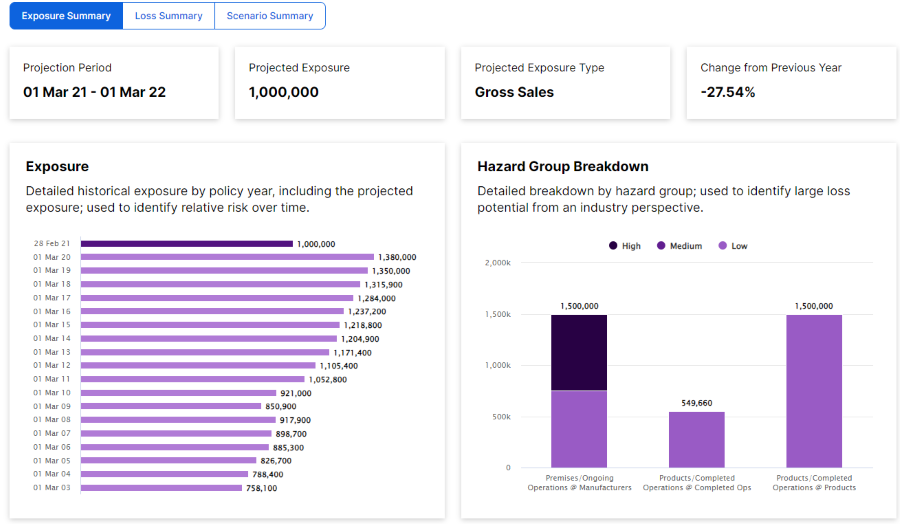
Task: Click the Change from Previous Year card
Action: [791, 82]
